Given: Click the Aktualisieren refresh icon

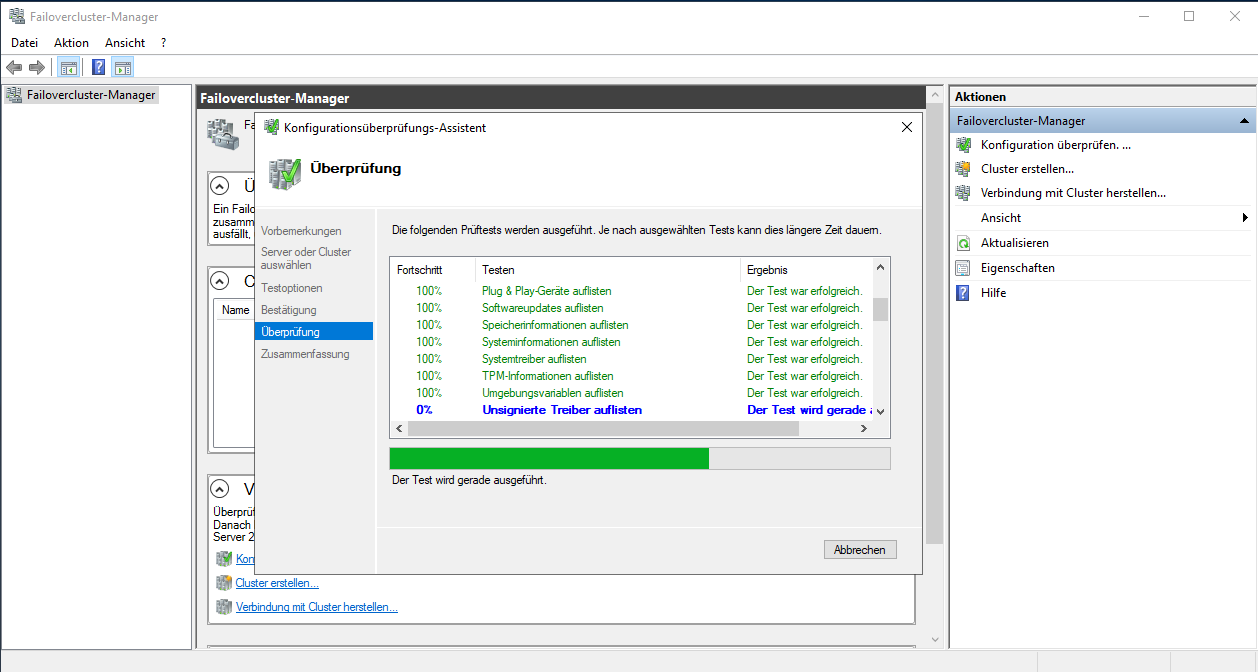Looking at the screenshot, I should [964, 242].
